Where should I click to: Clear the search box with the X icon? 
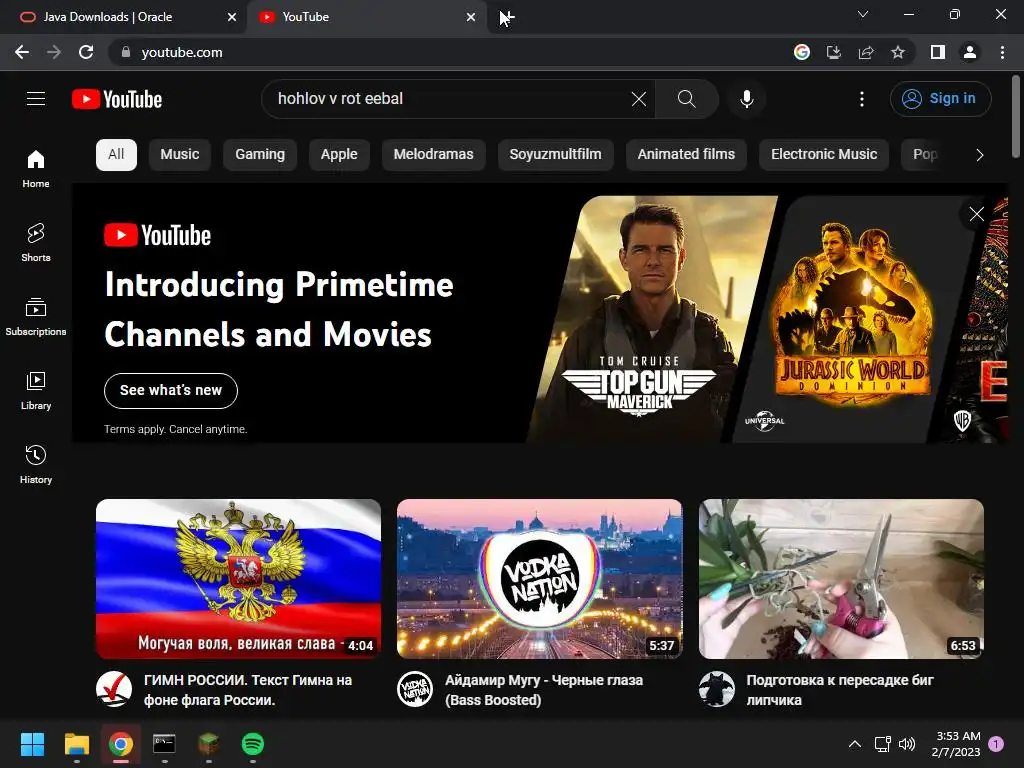pos(639,99)
